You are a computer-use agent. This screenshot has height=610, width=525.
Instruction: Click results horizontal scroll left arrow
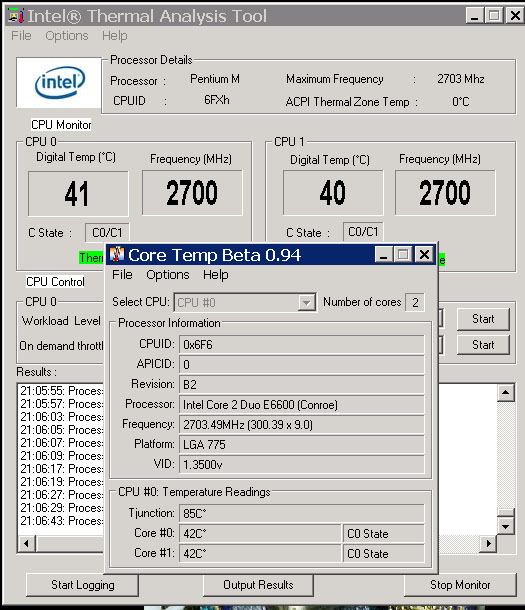(x=26, y=543)
